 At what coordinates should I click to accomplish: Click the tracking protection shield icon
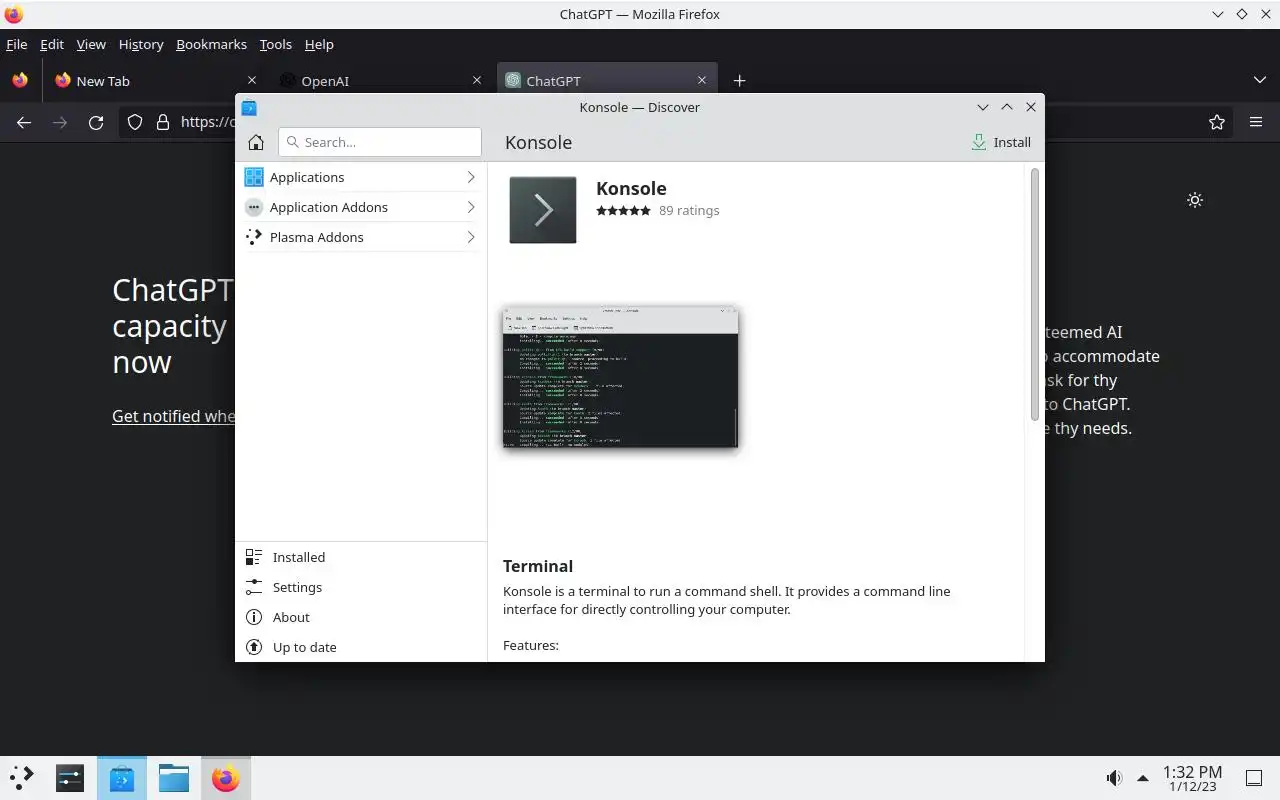point(135,122)
